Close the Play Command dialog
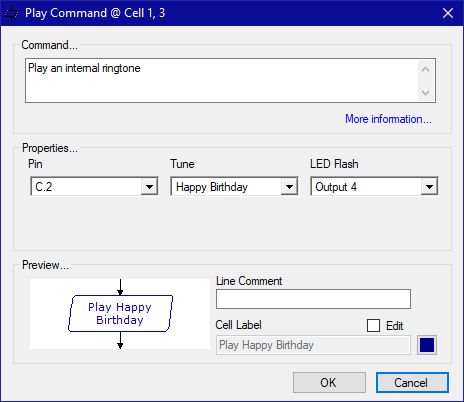Image resolution: width=464 pixels, height=402 pixels. (448, 13)
